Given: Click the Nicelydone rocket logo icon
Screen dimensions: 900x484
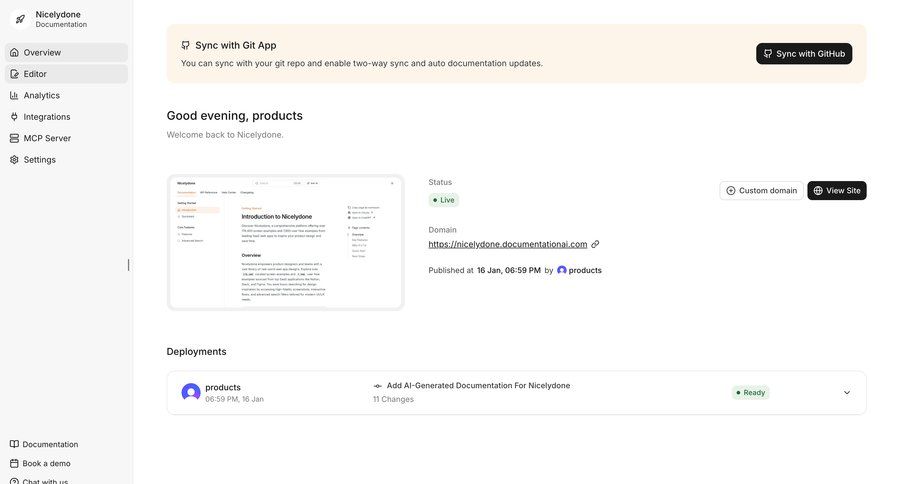Looking at the screenshot, I should coord(20,18).
